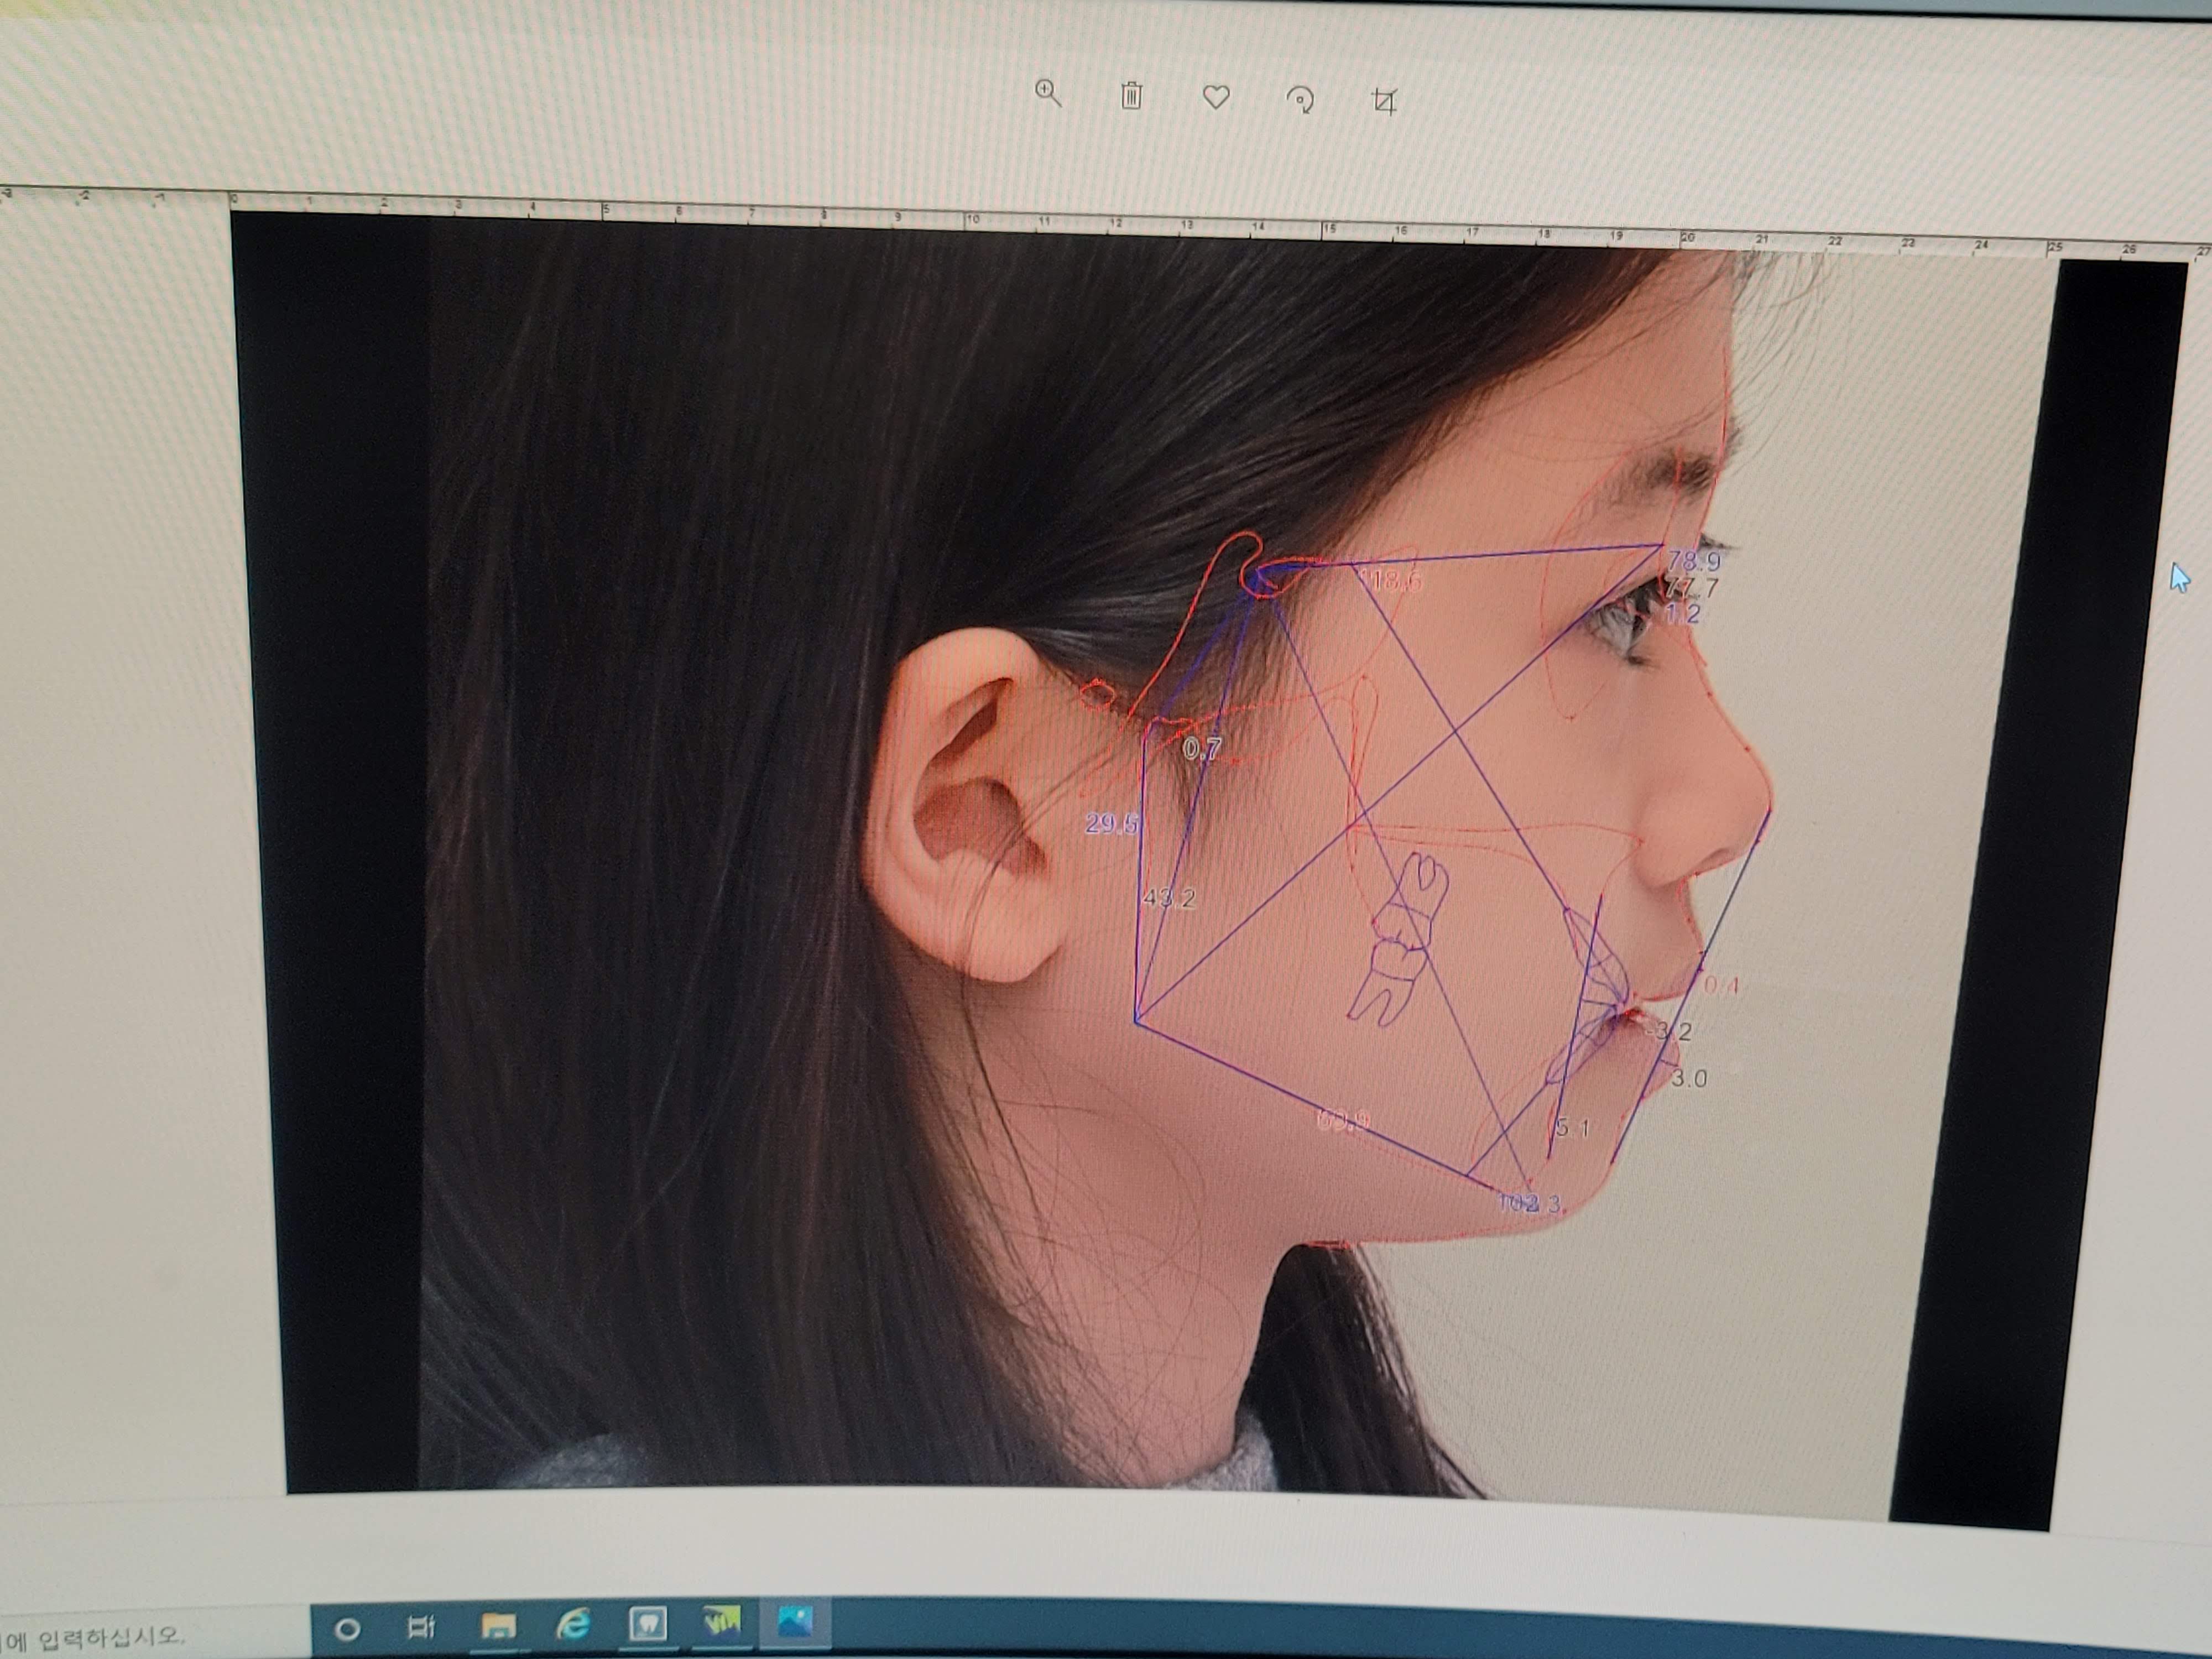Viewport: 2212px width, 1659px height.
Task: Rotate the image using rotate icon
Action: (1300, 99)
